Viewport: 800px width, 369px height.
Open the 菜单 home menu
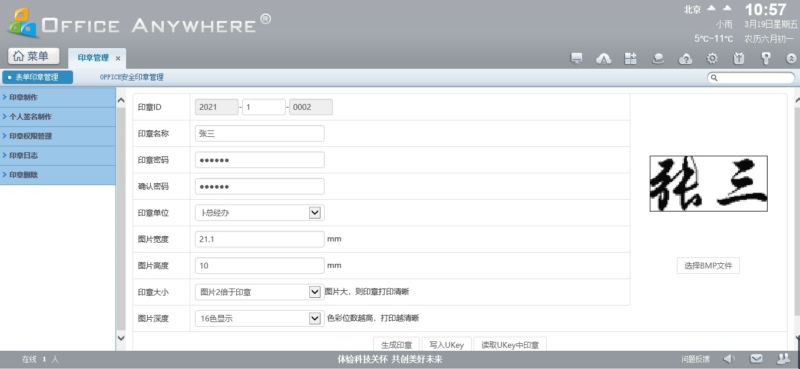click(34, 56)
